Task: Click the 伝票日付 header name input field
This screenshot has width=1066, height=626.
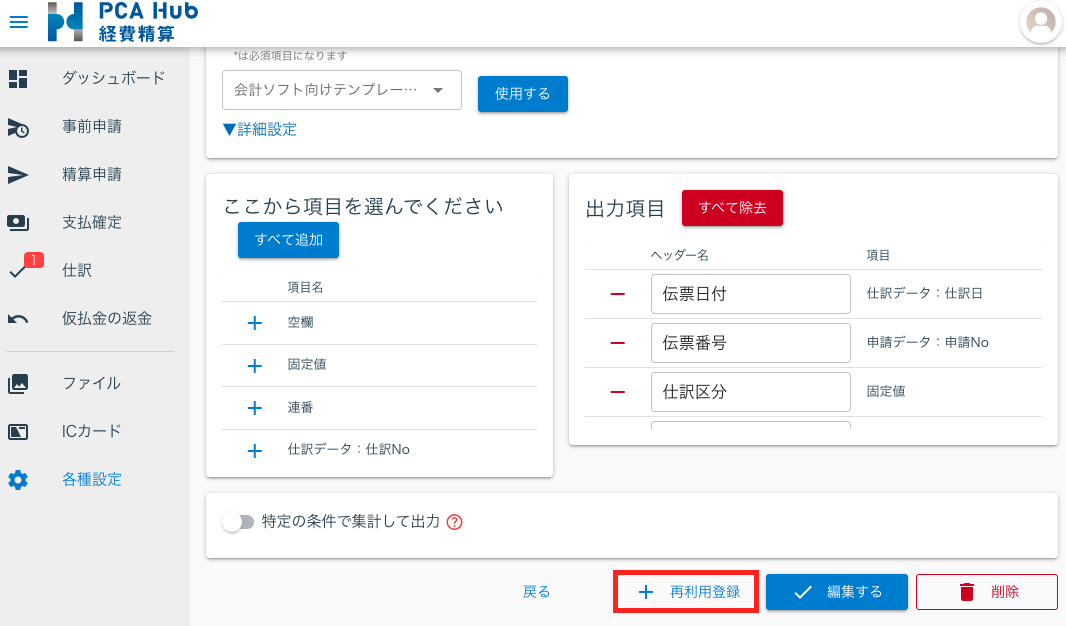Action: click(750, 293)
